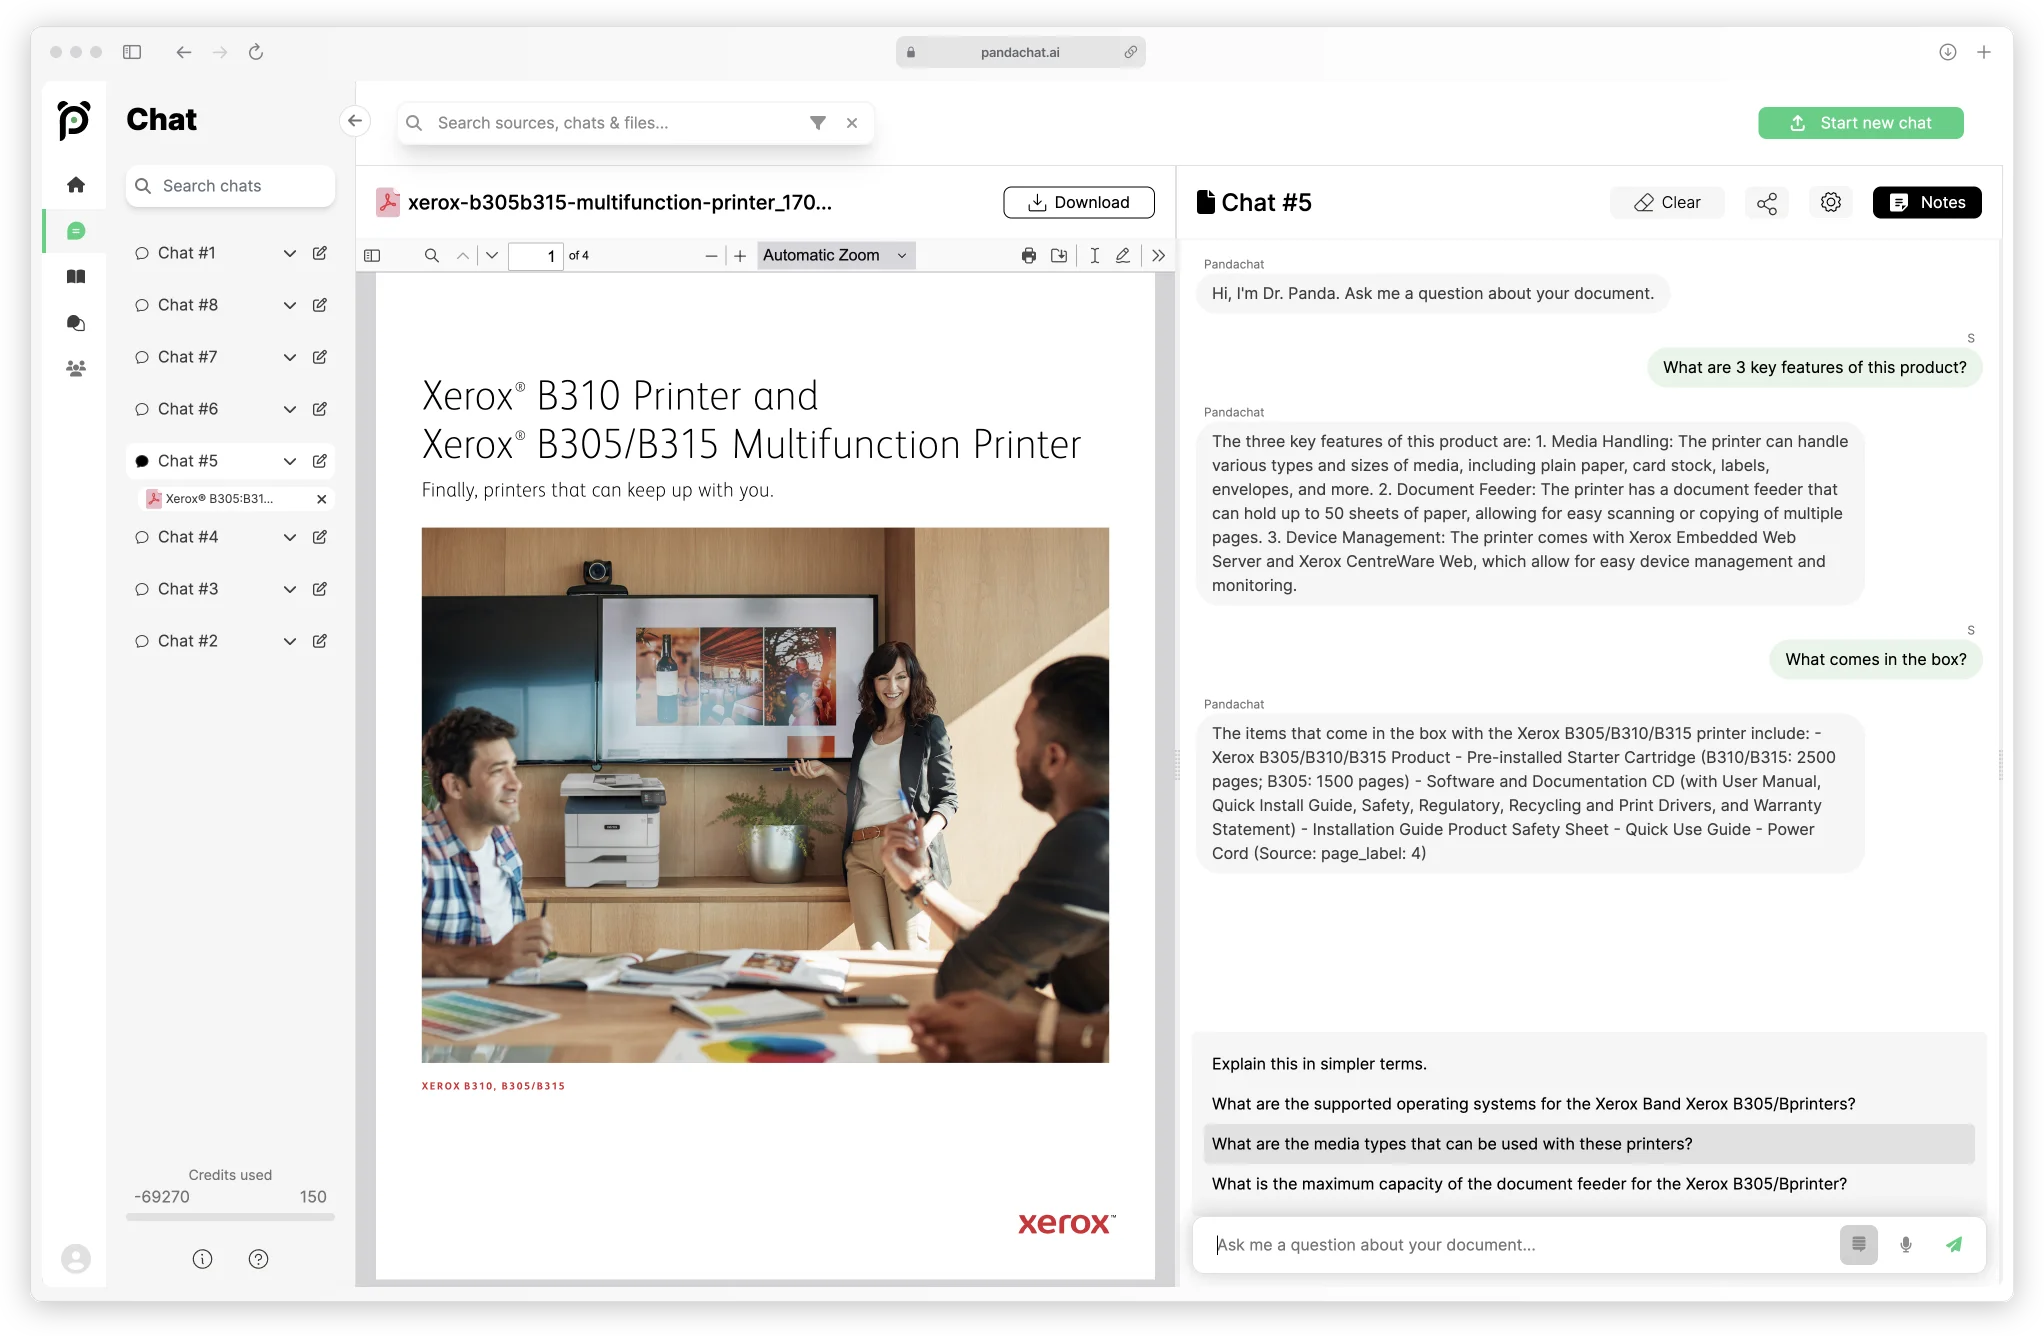2044x1336 pixels.
Task: Clear the sources search with the X icon
Action: [x=852, y=123]
